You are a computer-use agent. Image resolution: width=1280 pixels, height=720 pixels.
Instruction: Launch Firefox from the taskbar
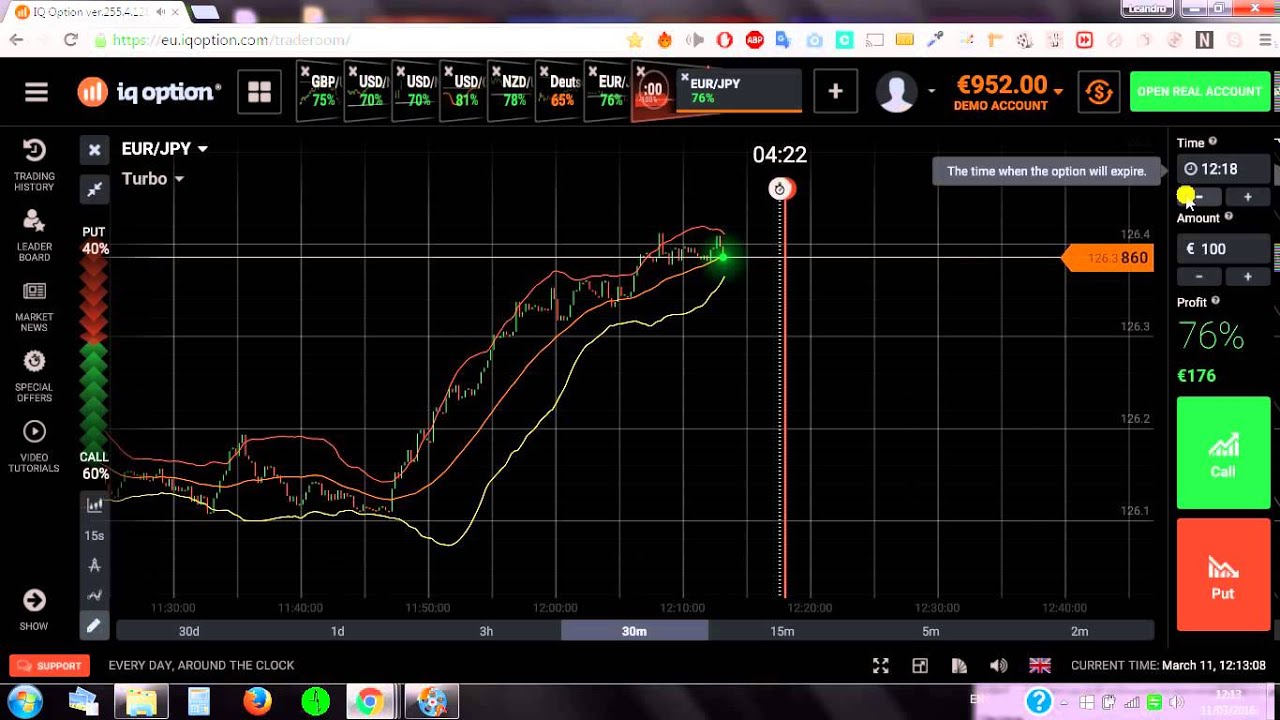click(257, 701)
